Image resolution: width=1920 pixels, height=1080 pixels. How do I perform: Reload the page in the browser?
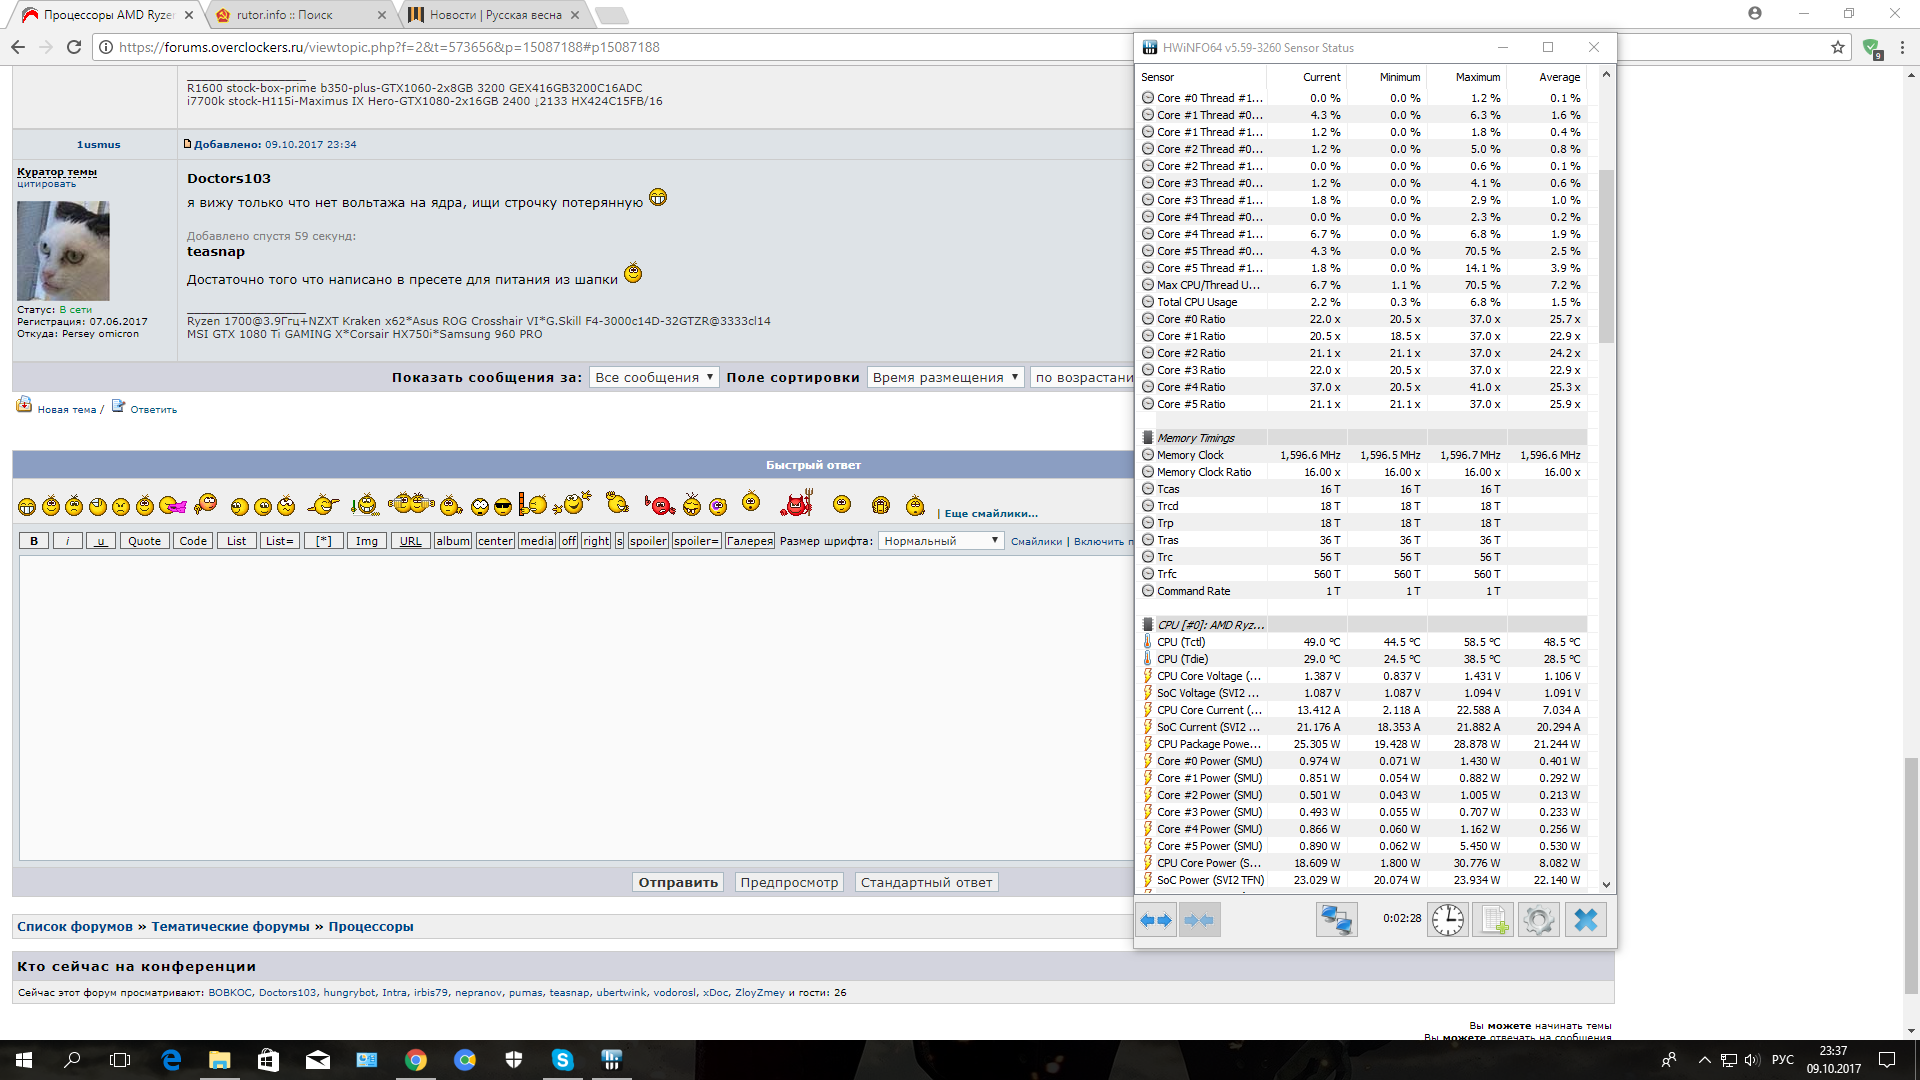74,47
